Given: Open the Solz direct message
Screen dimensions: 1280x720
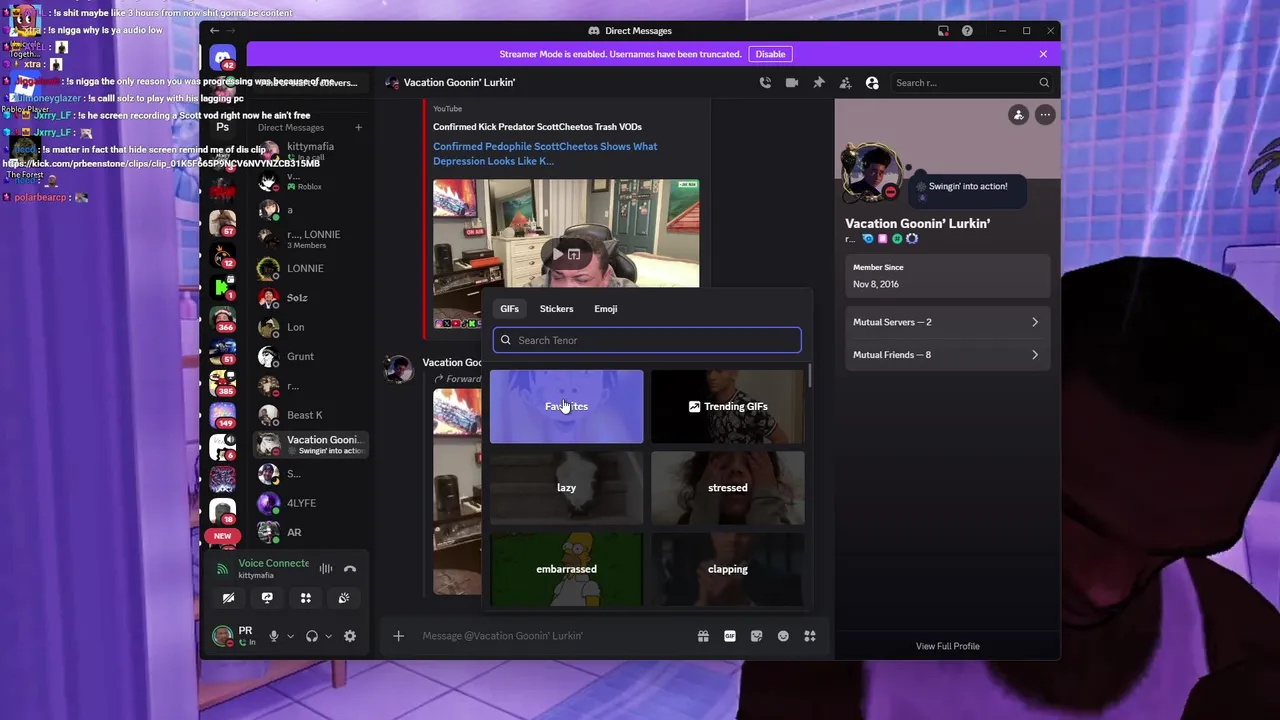Looking at the screenshot, I should click(x=310, y=298).
